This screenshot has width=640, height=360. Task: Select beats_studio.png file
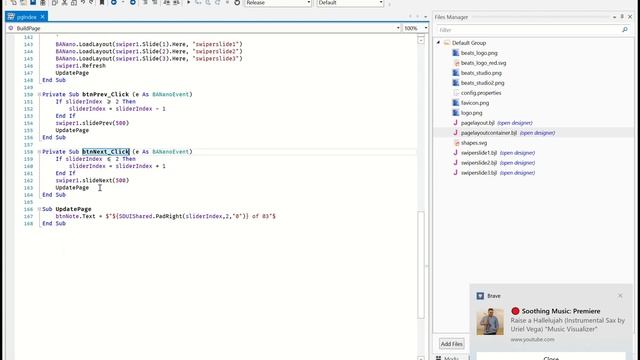[481, 73]
